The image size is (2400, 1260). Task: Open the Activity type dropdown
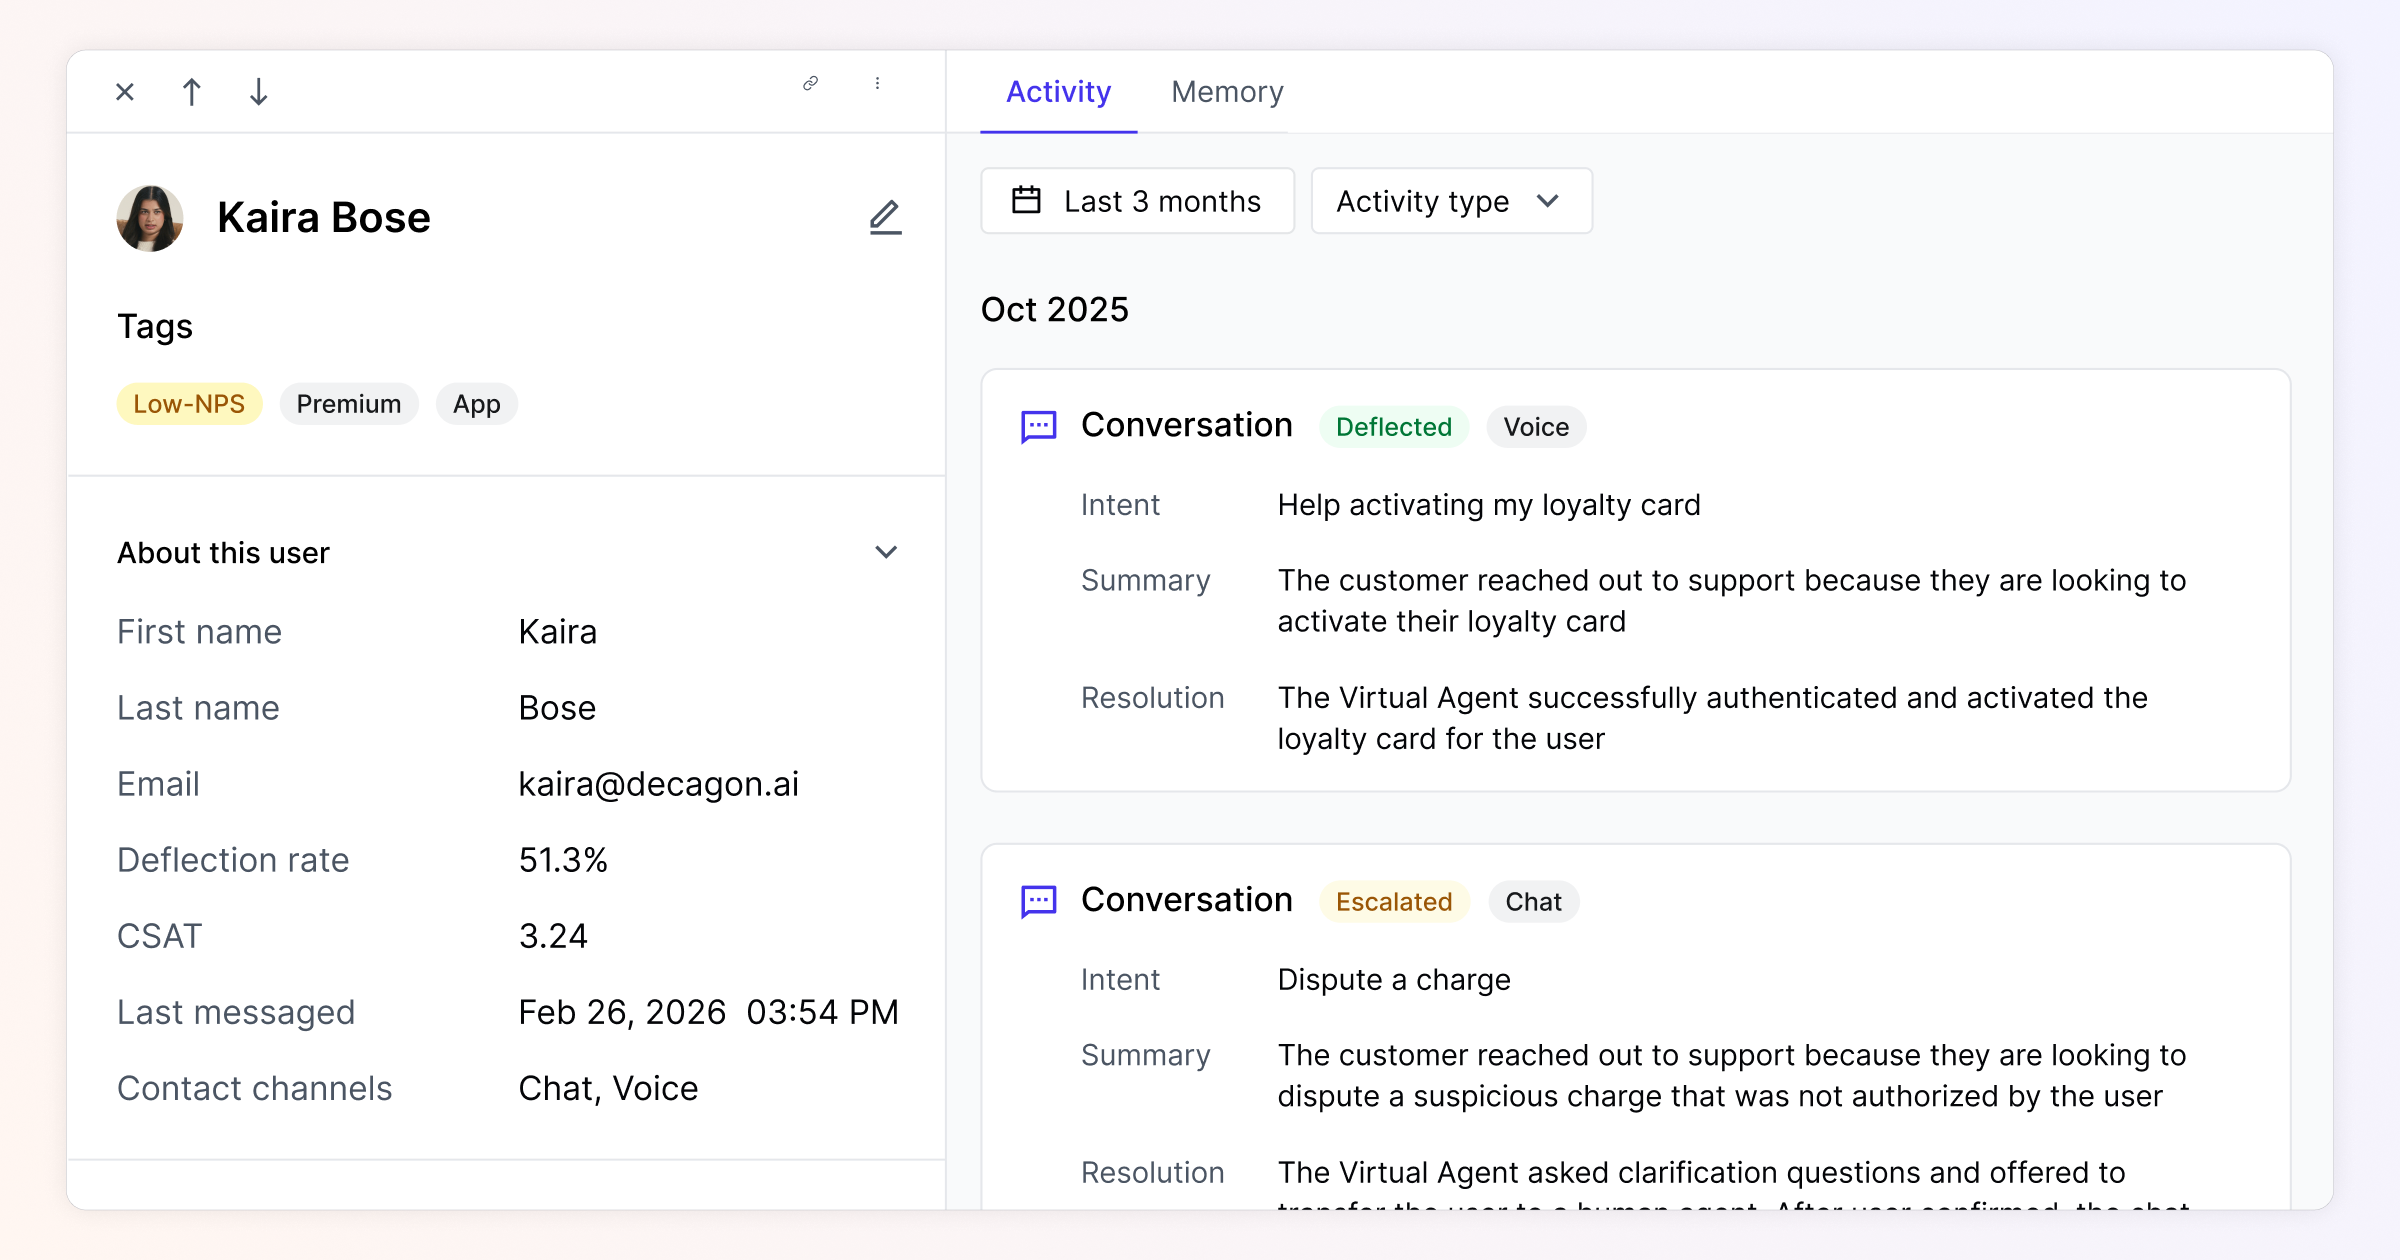pyautogui.click(x=1451, y=201)
